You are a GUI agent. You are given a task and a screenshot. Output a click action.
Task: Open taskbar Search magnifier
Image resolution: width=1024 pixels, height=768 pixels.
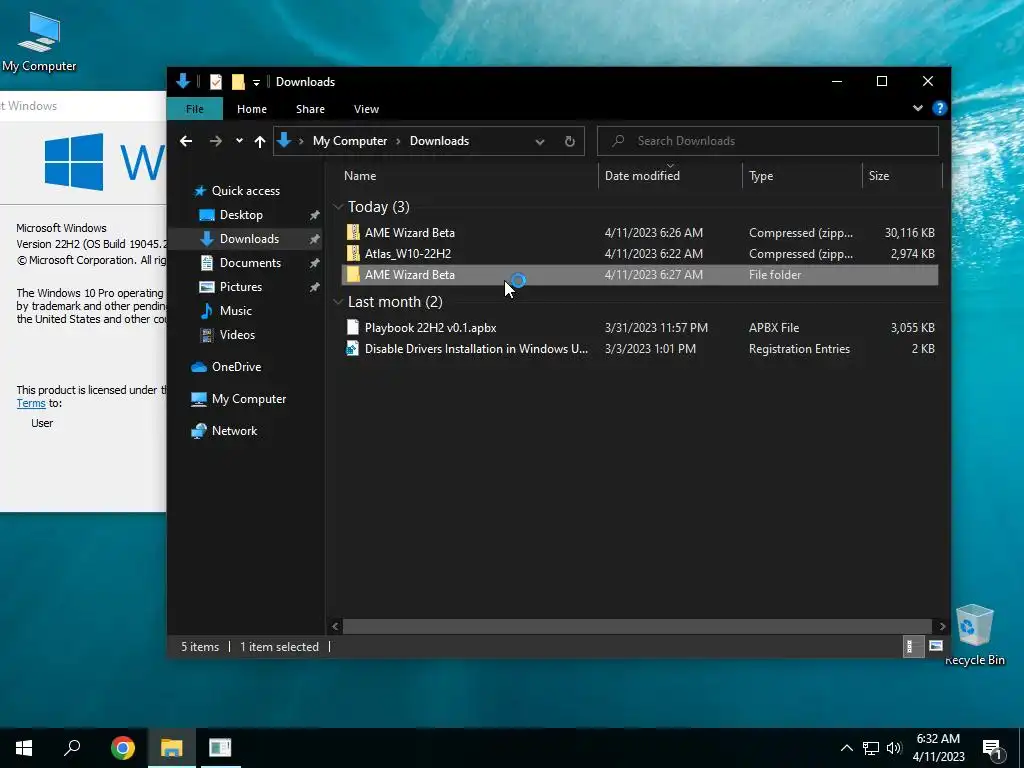pos(72,748)
